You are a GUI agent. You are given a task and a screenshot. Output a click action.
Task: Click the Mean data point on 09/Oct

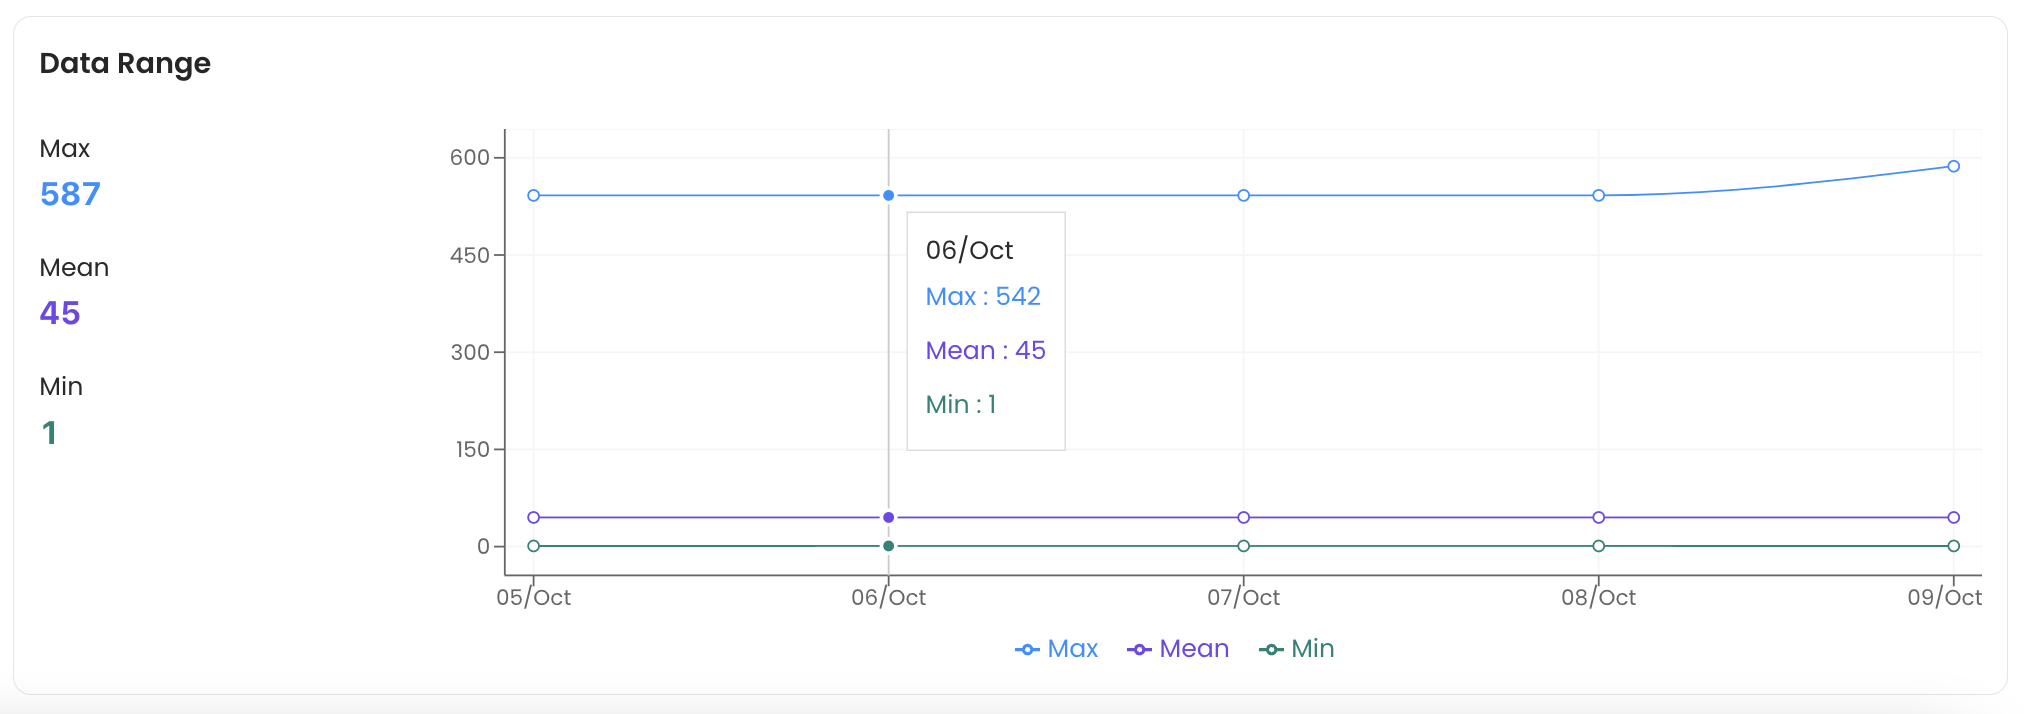[1954, 518]
